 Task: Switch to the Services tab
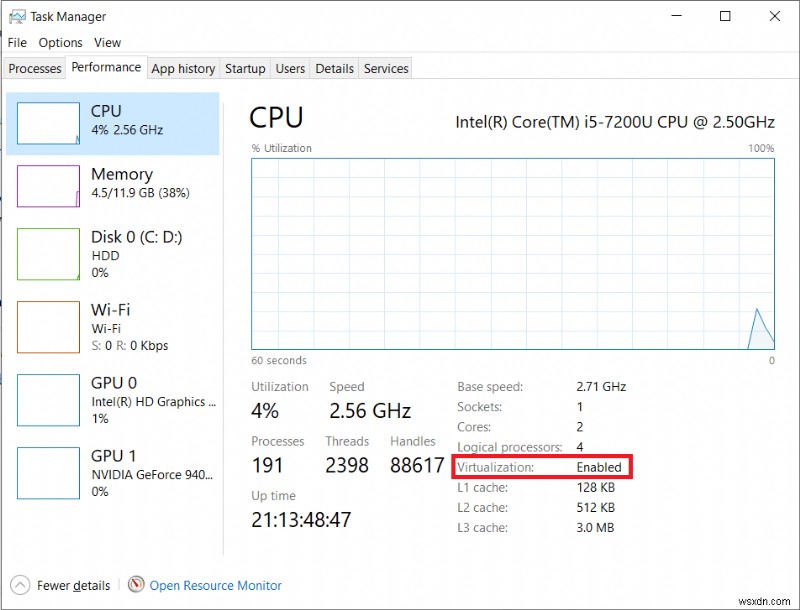(x=385, y=68)
